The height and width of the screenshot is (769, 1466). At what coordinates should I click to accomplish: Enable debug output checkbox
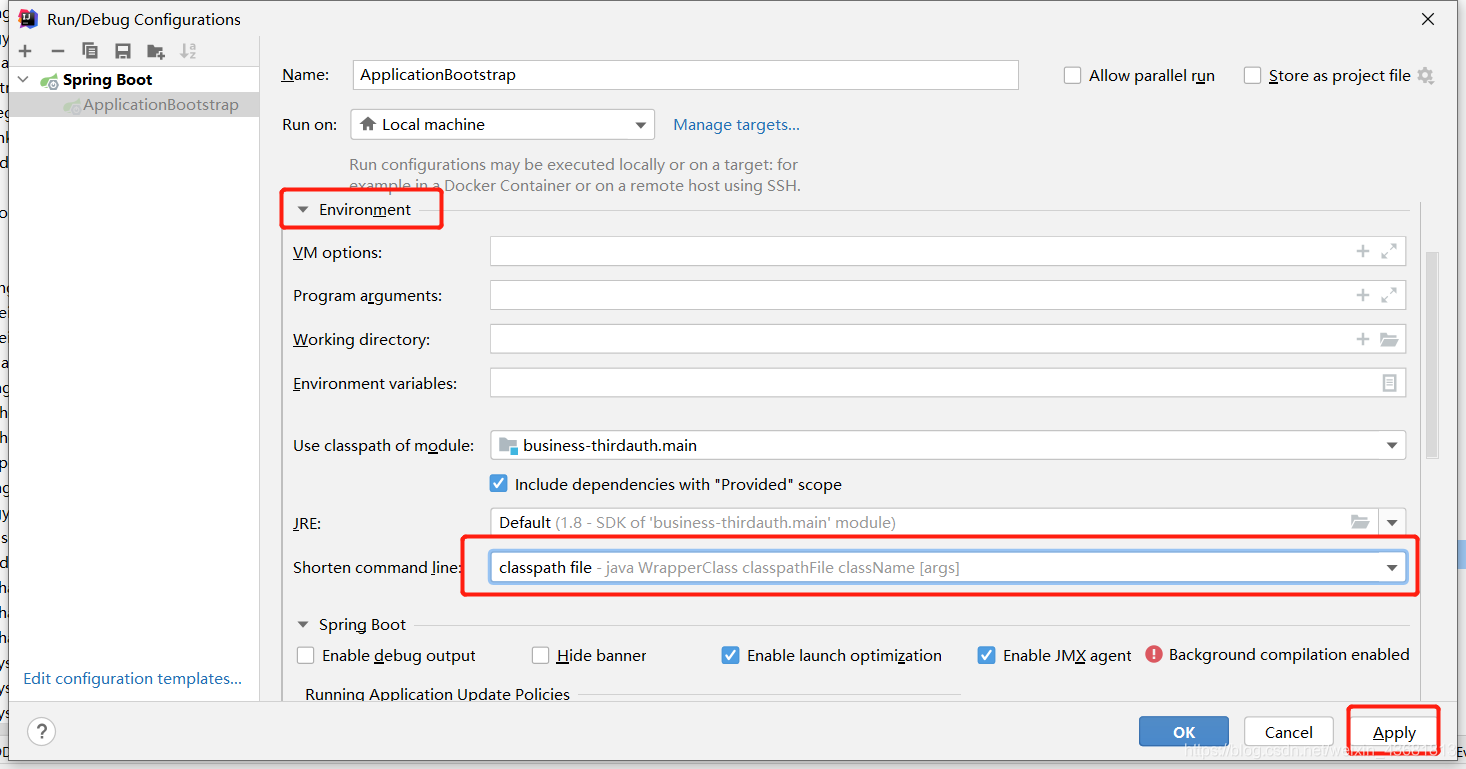[306, 656]
